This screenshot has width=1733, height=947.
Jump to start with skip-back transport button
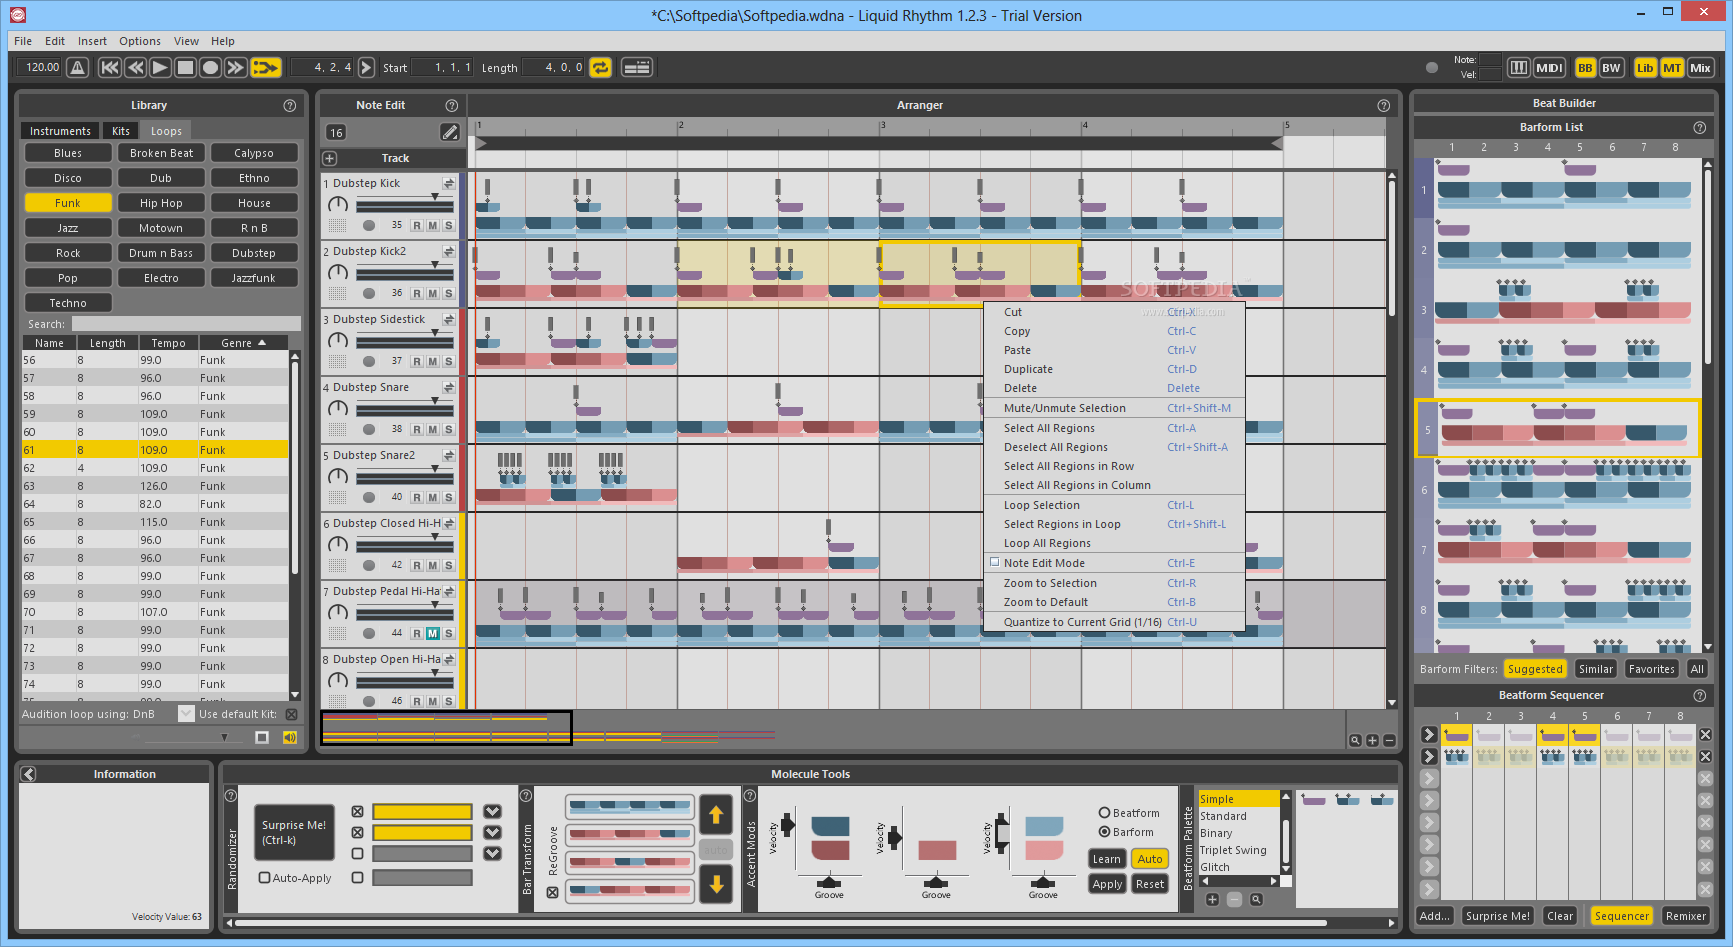(110, 67)
